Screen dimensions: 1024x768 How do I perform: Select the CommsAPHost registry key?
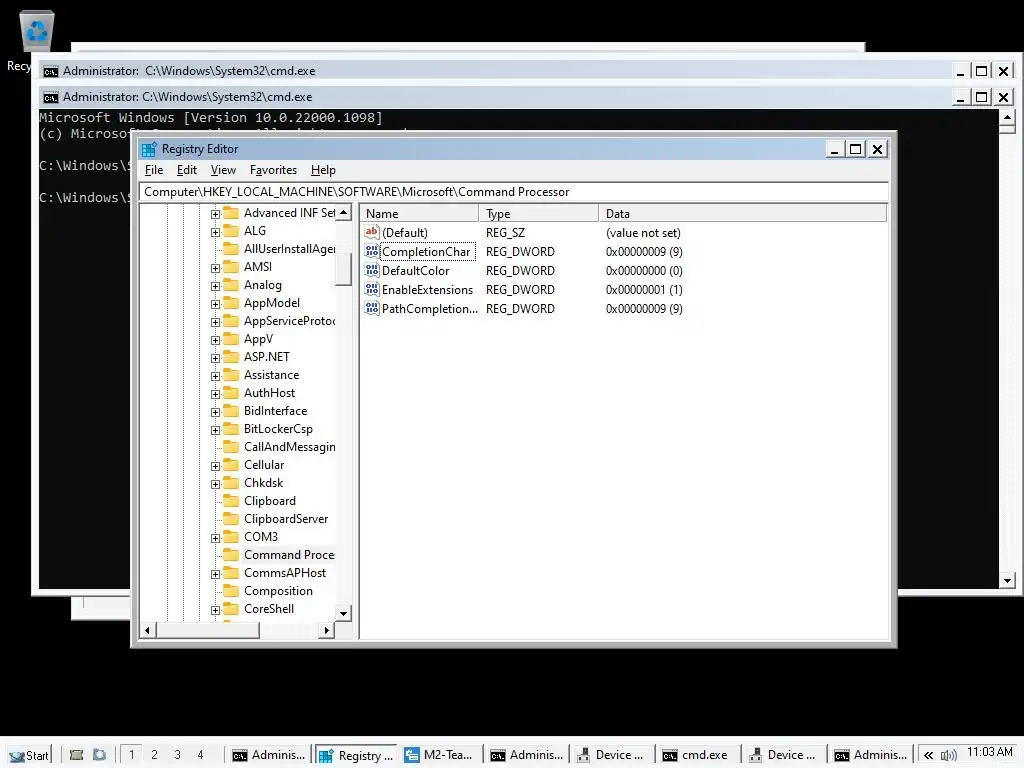click(x=285, y=573)
